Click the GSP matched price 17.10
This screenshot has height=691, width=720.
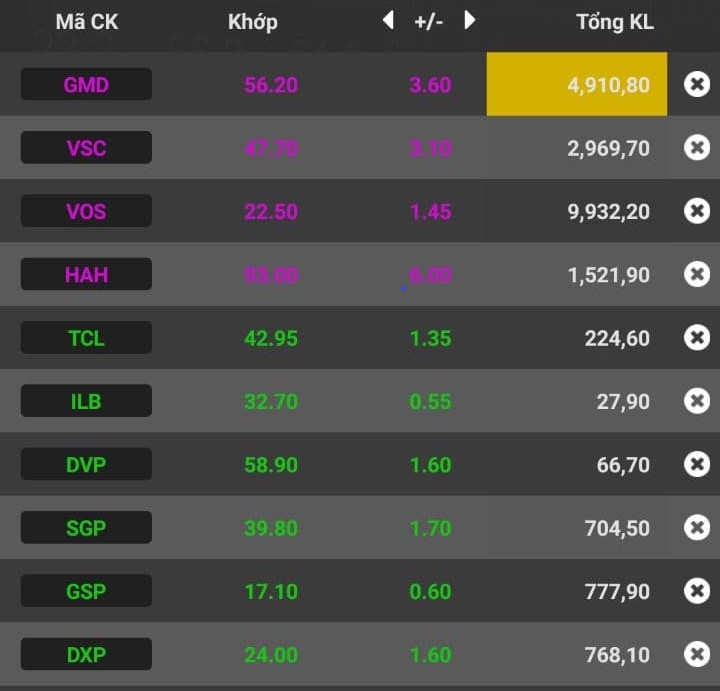click(x=271, y=591)
